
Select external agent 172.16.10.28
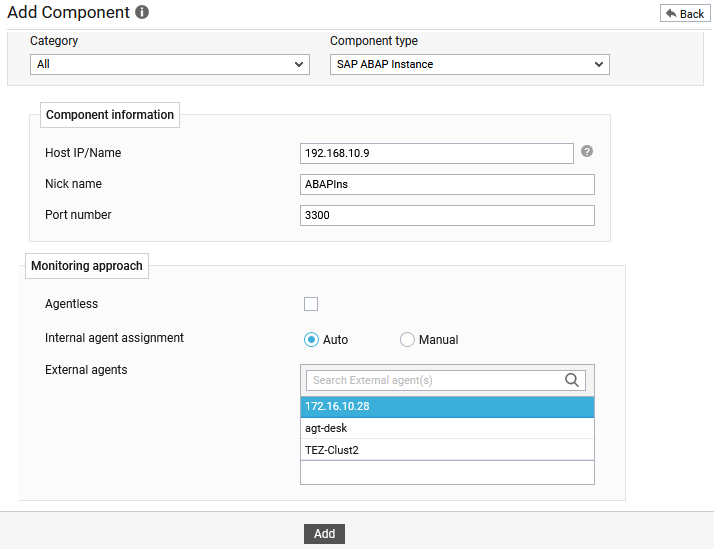(x=447, y=407)
